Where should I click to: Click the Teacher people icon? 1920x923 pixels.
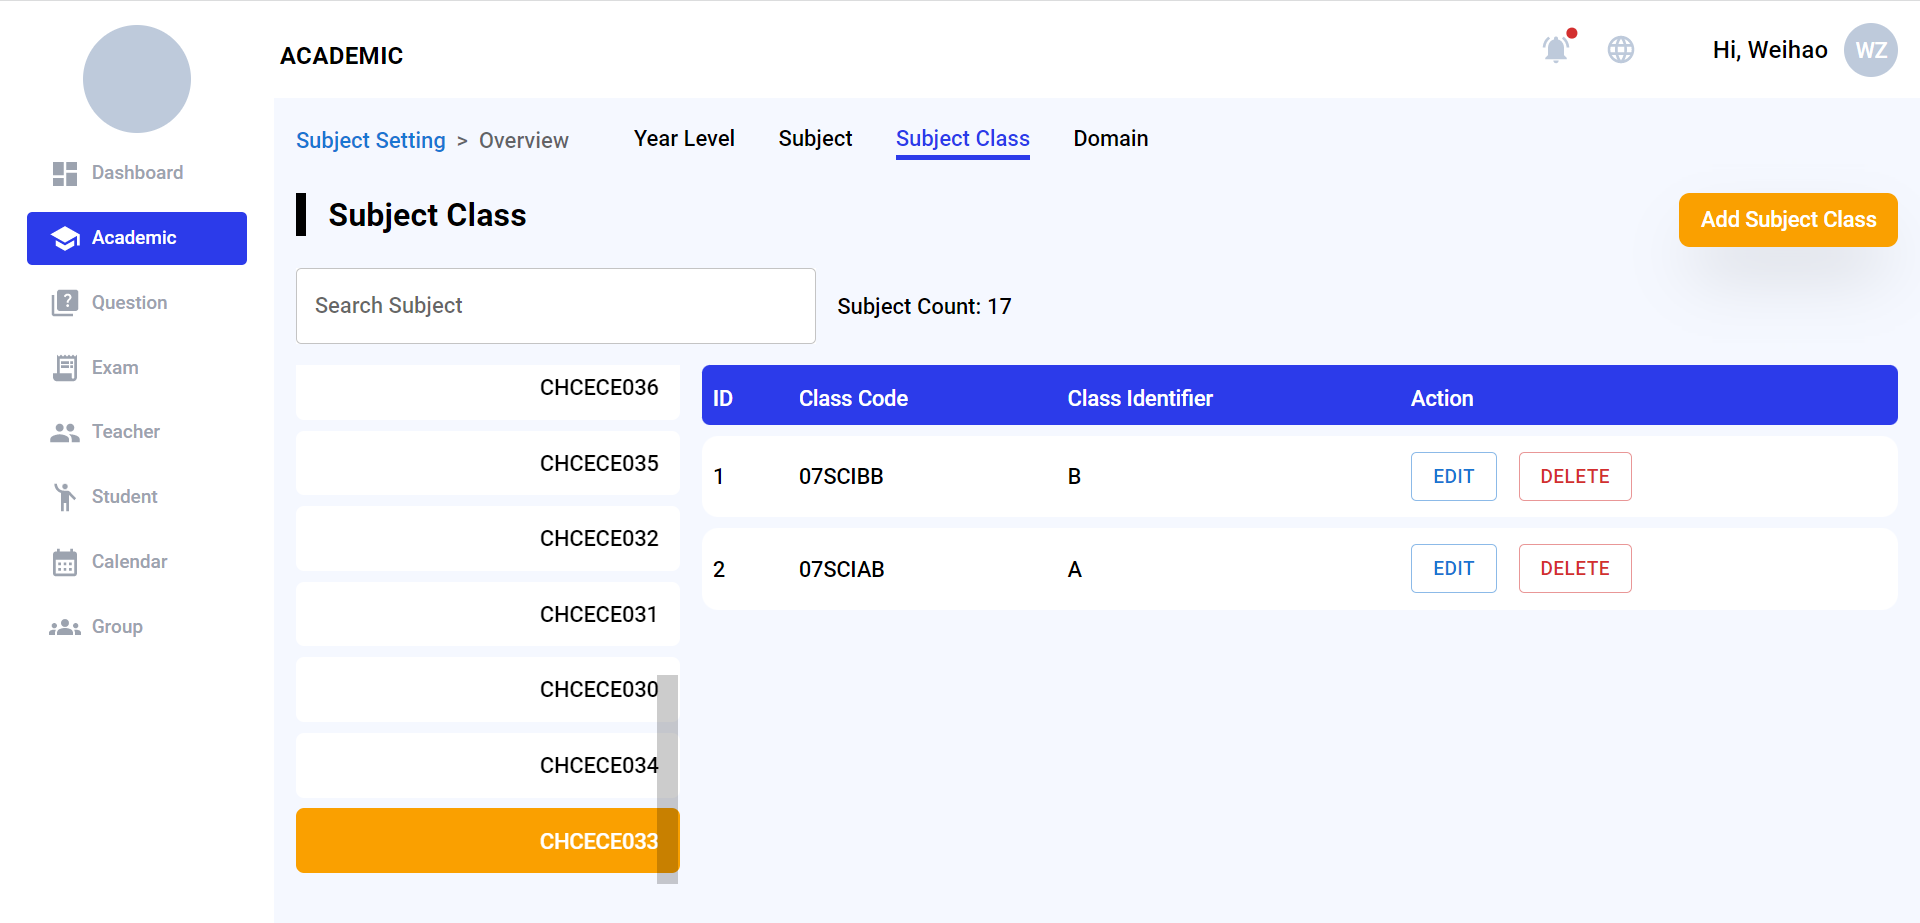click(65, 433)
